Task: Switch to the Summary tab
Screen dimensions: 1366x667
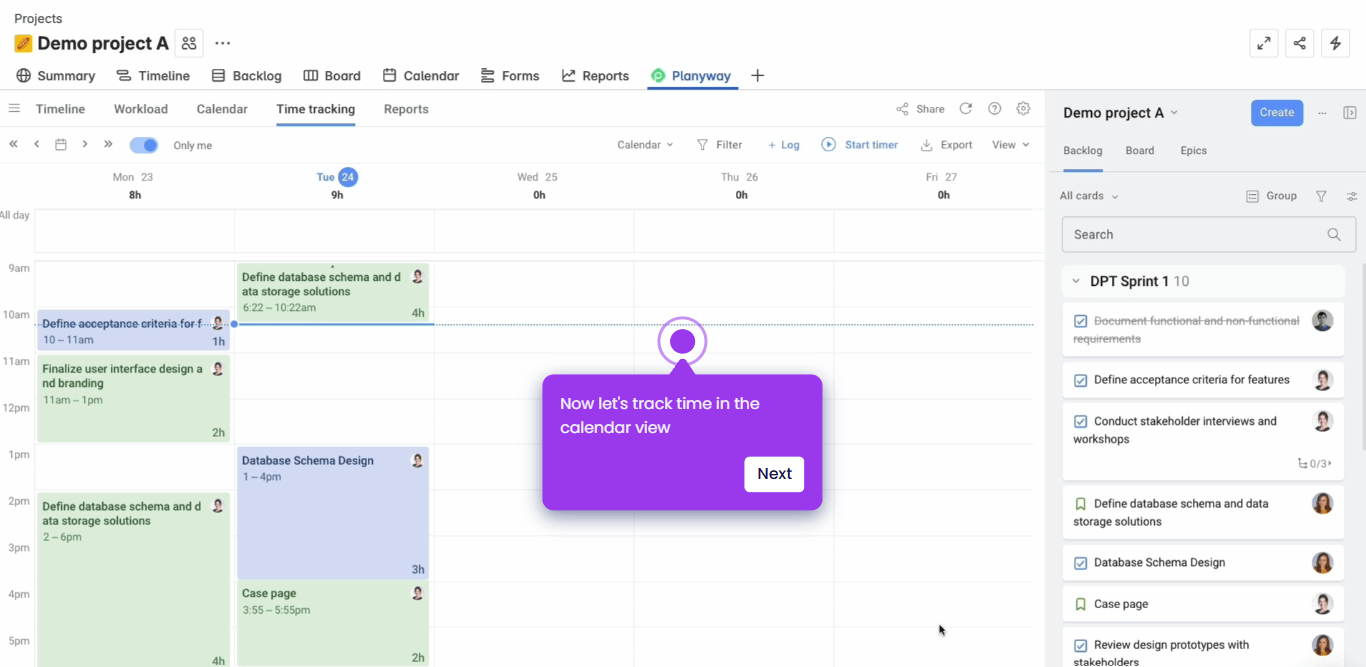Action: click(x=56, y=76)
